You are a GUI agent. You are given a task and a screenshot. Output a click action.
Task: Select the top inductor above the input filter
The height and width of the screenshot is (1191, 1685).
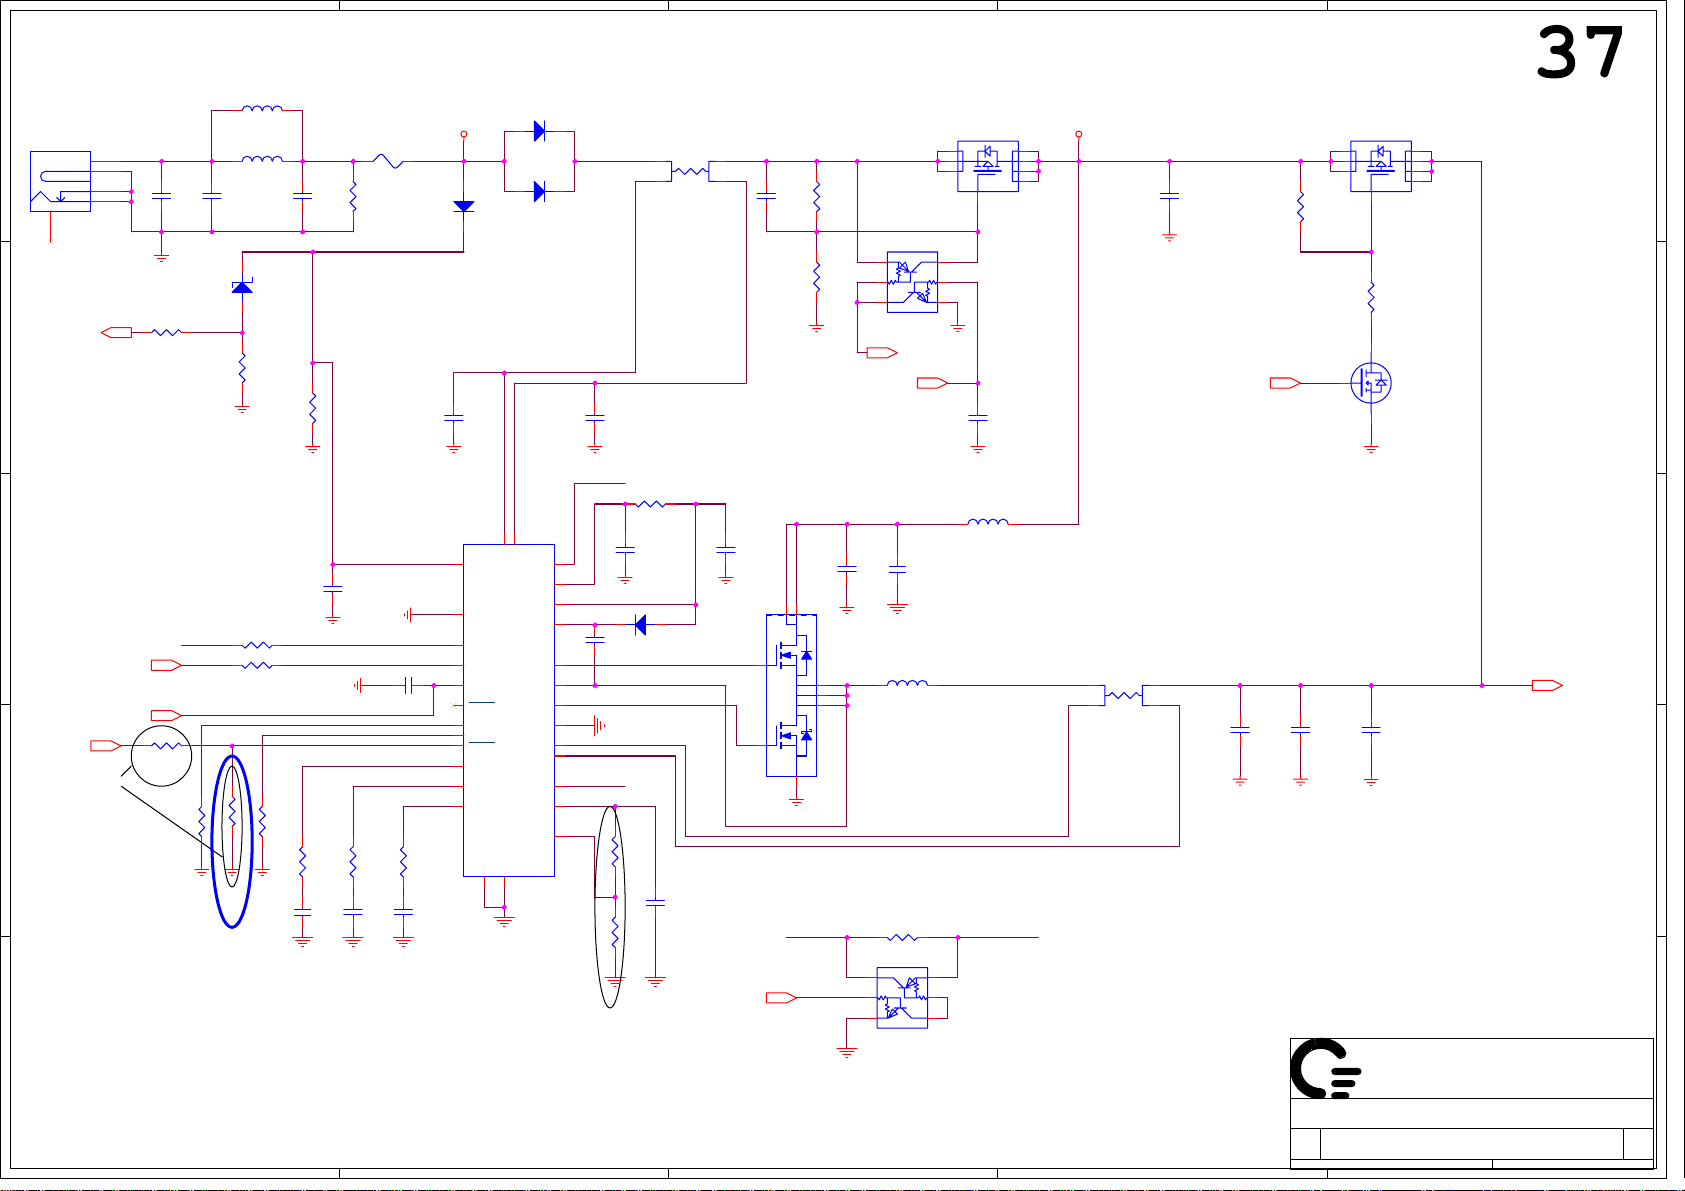[262, 109]
